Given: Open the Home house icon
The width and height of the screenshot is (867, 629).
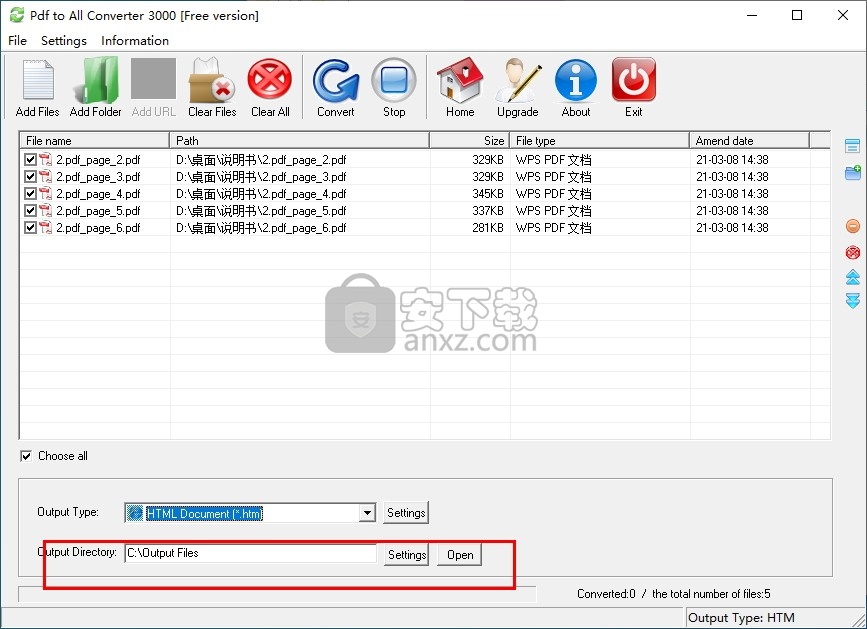Looking at the screenshot, I should (x=460, y=80).
